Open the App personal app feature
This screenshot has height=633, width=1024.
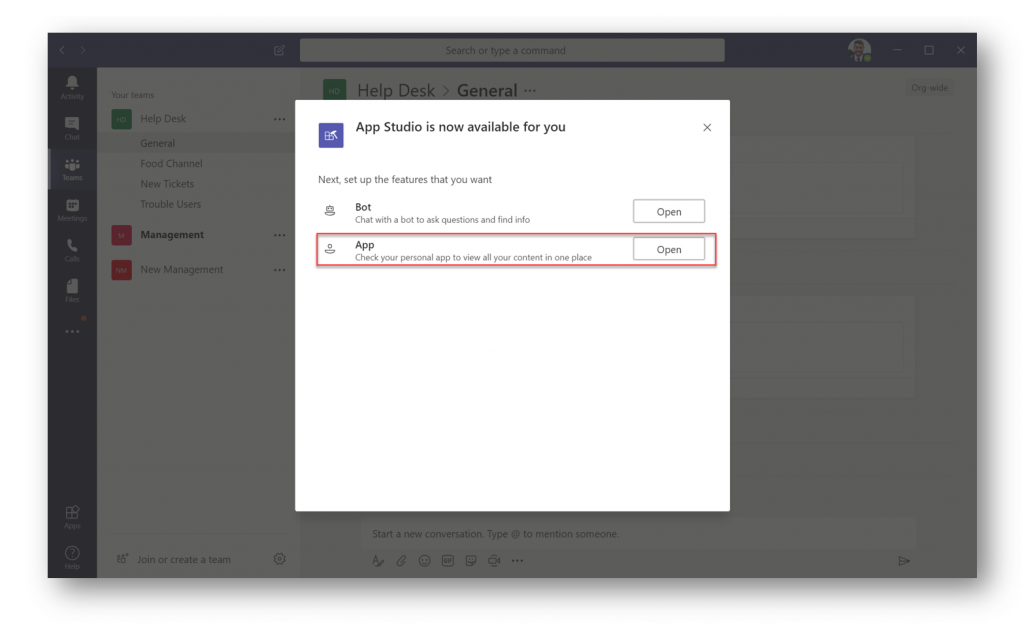tap(669, 250)
